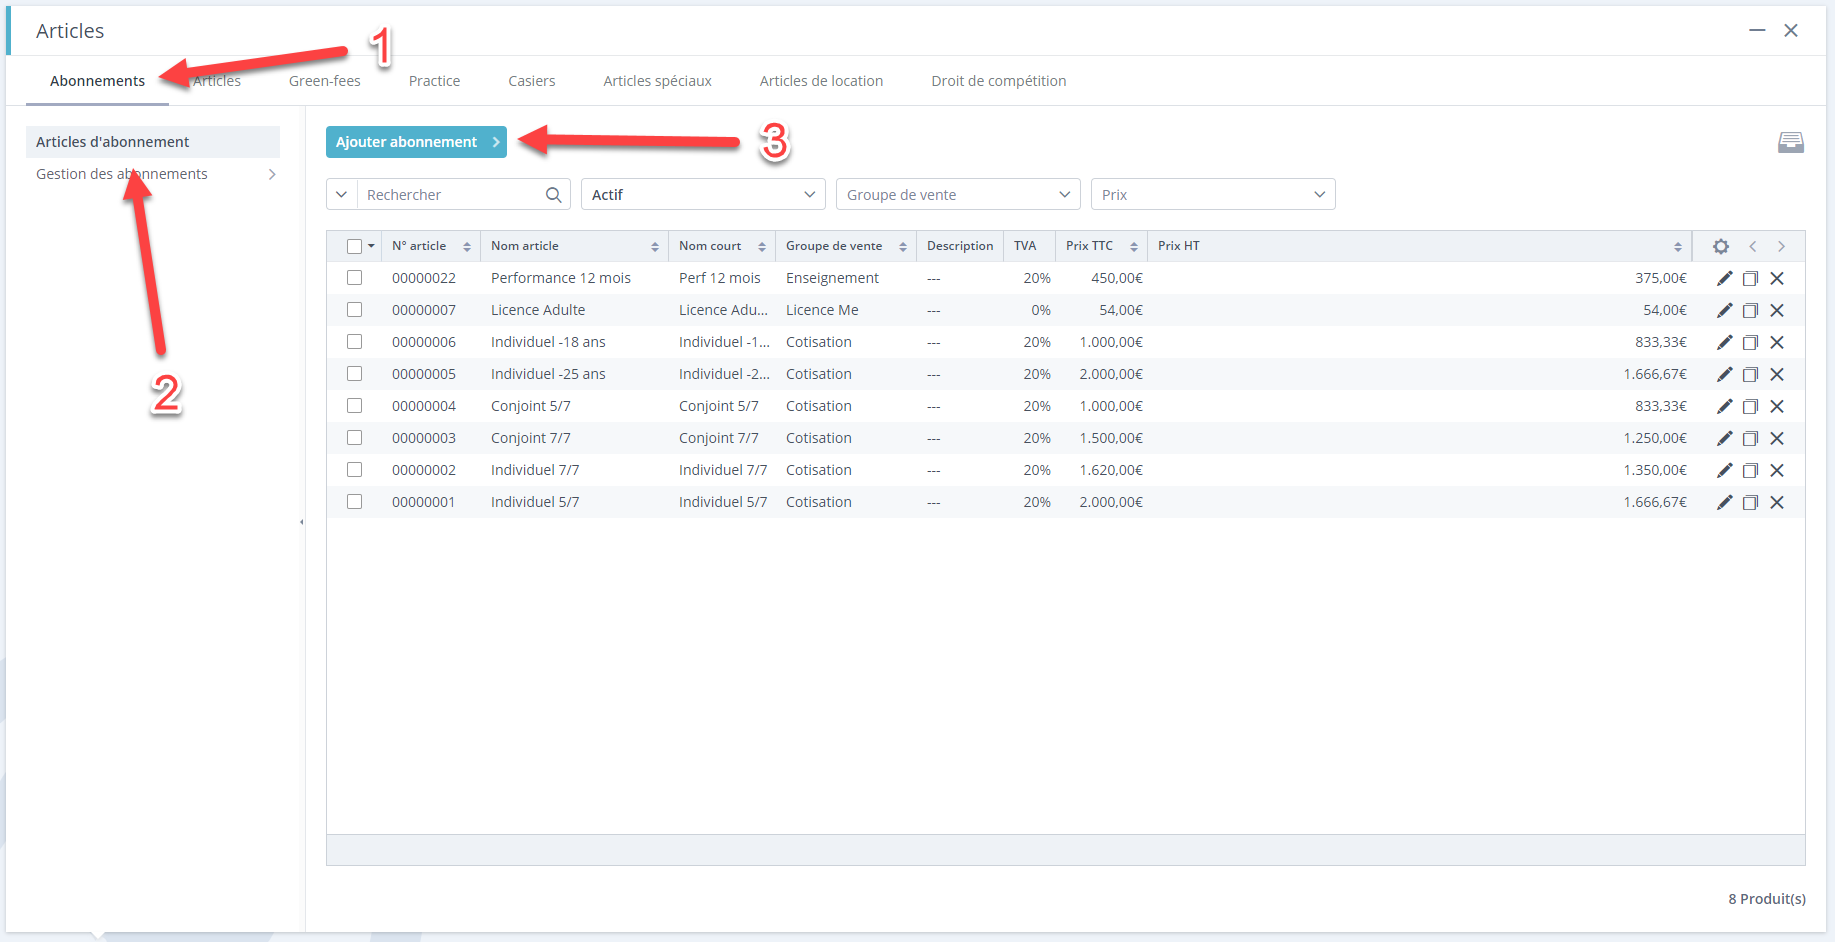Check the Conjoint 7/7 row checkbox
The image size is (1835, 942).
click(x=354, y=438)
